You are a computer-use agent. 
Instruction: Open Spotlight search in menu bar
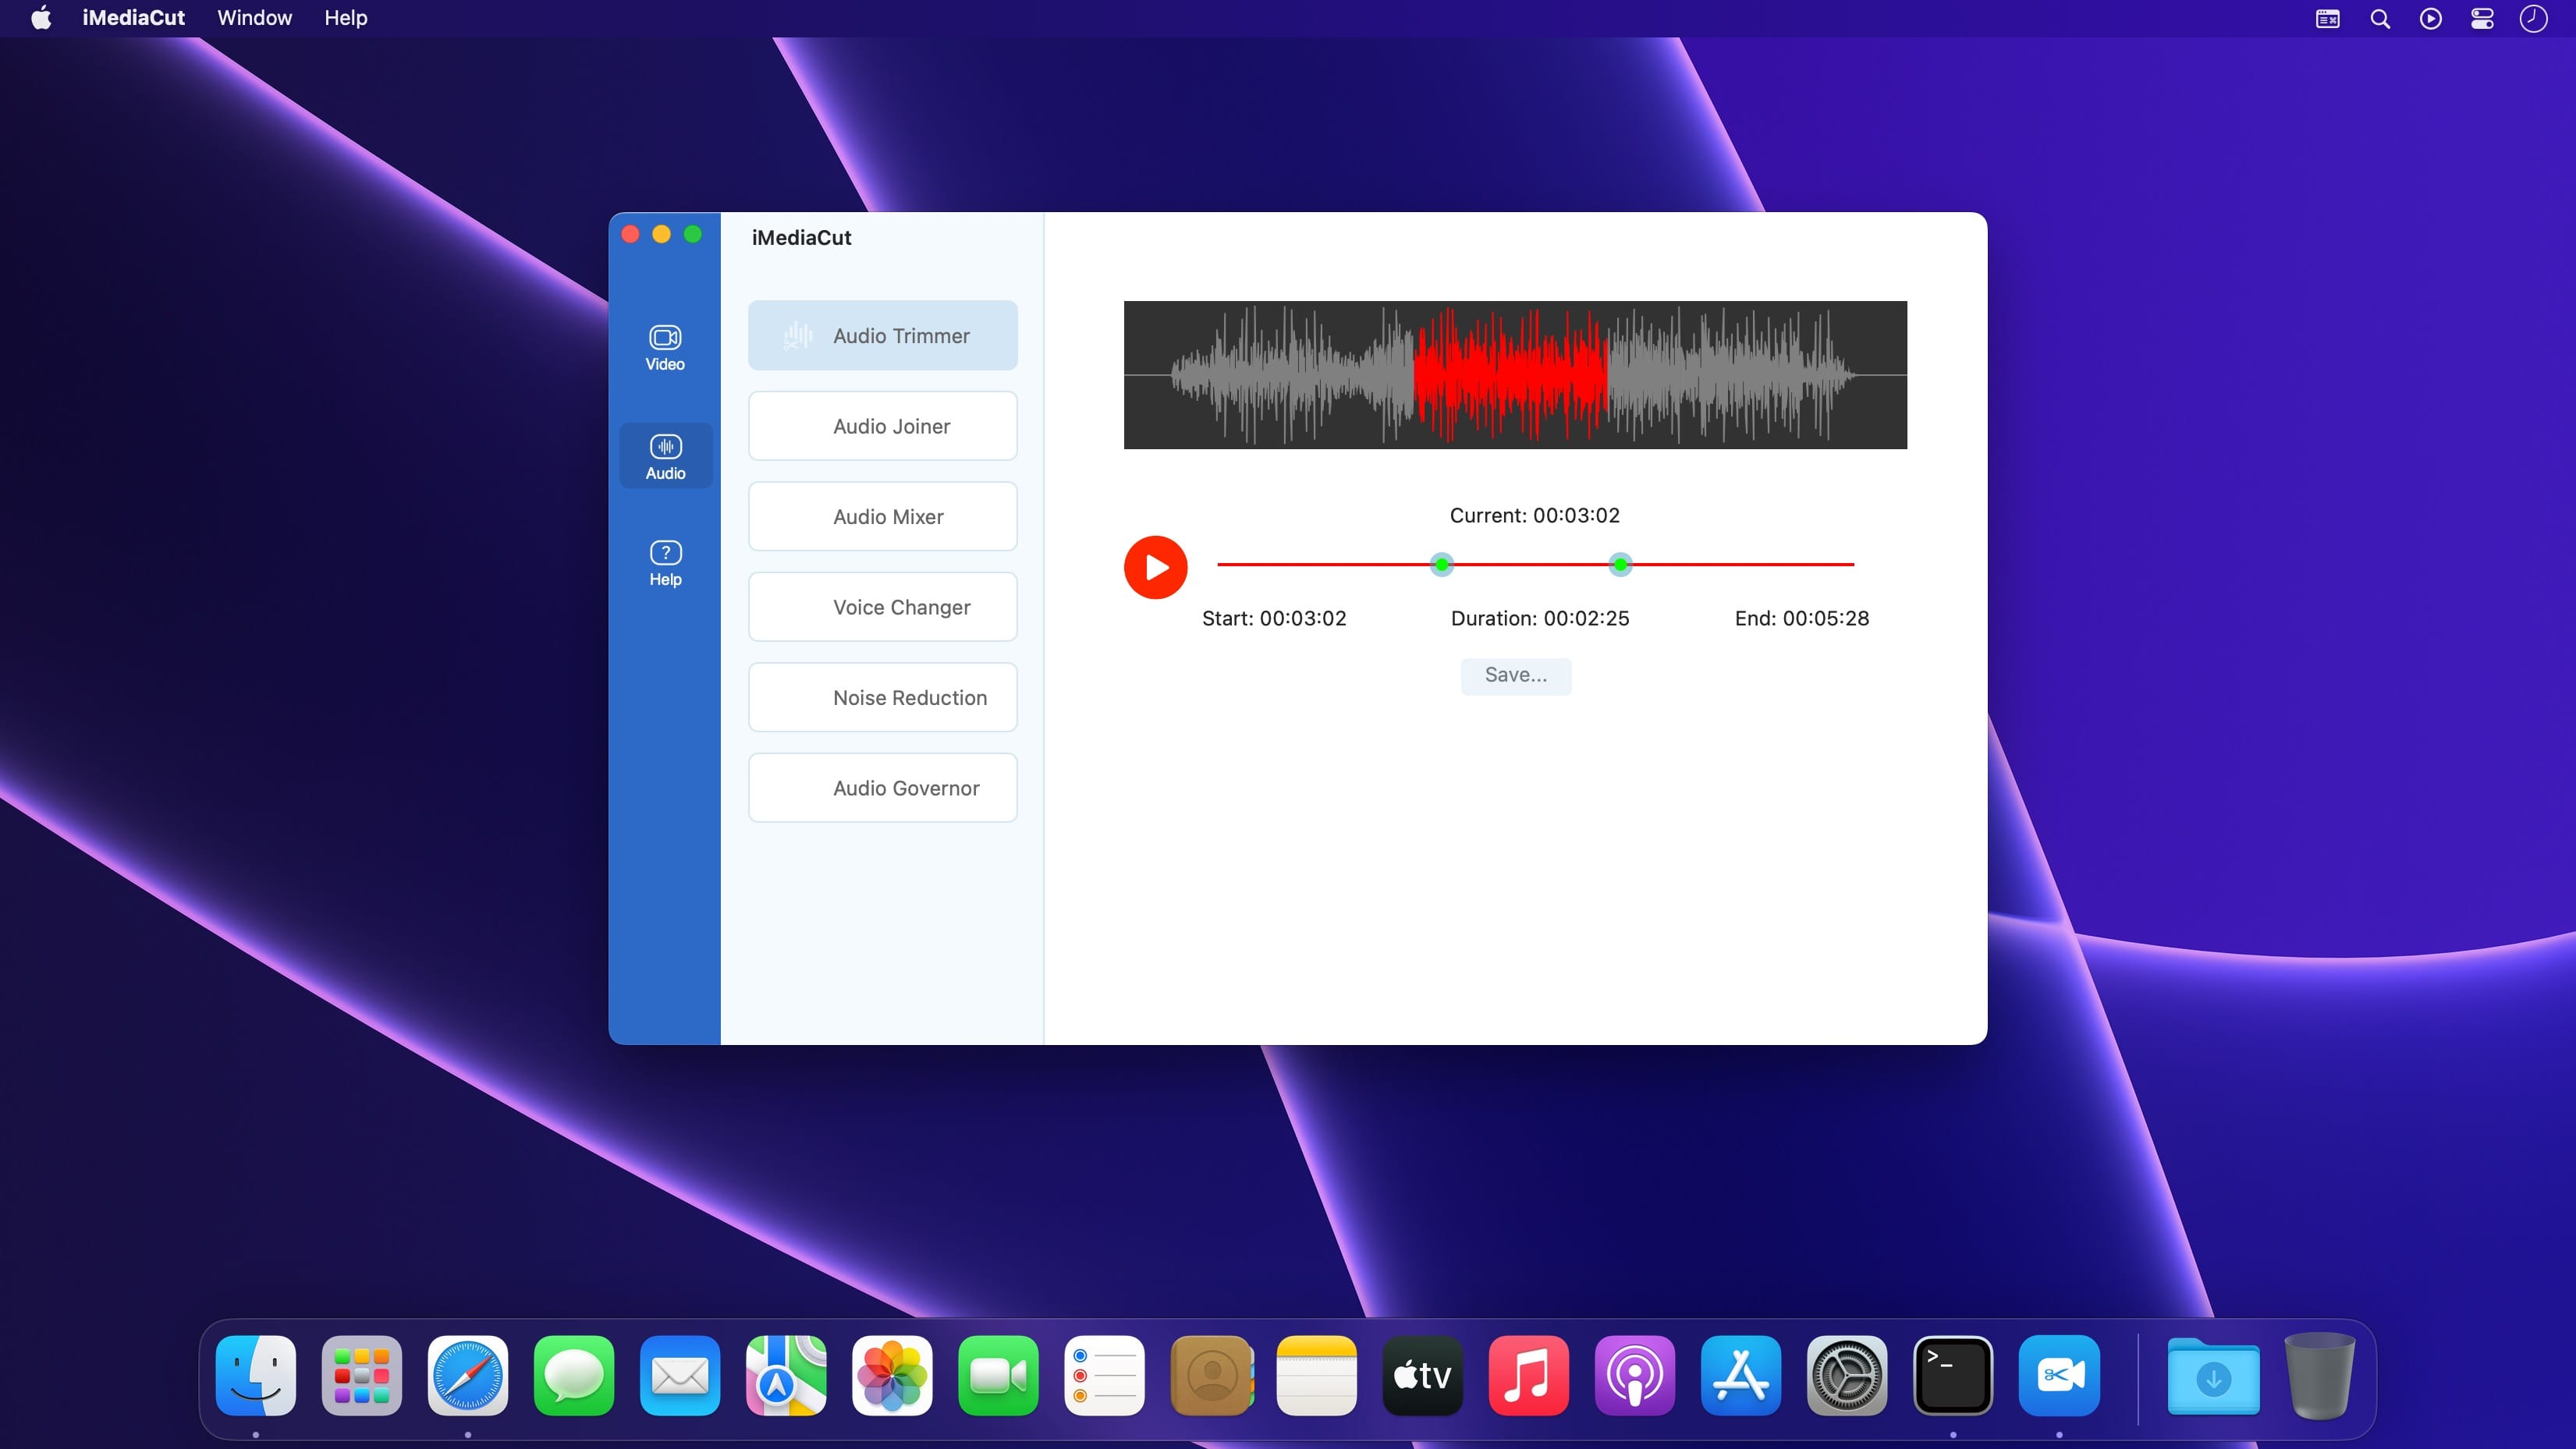pos(2380,19)
